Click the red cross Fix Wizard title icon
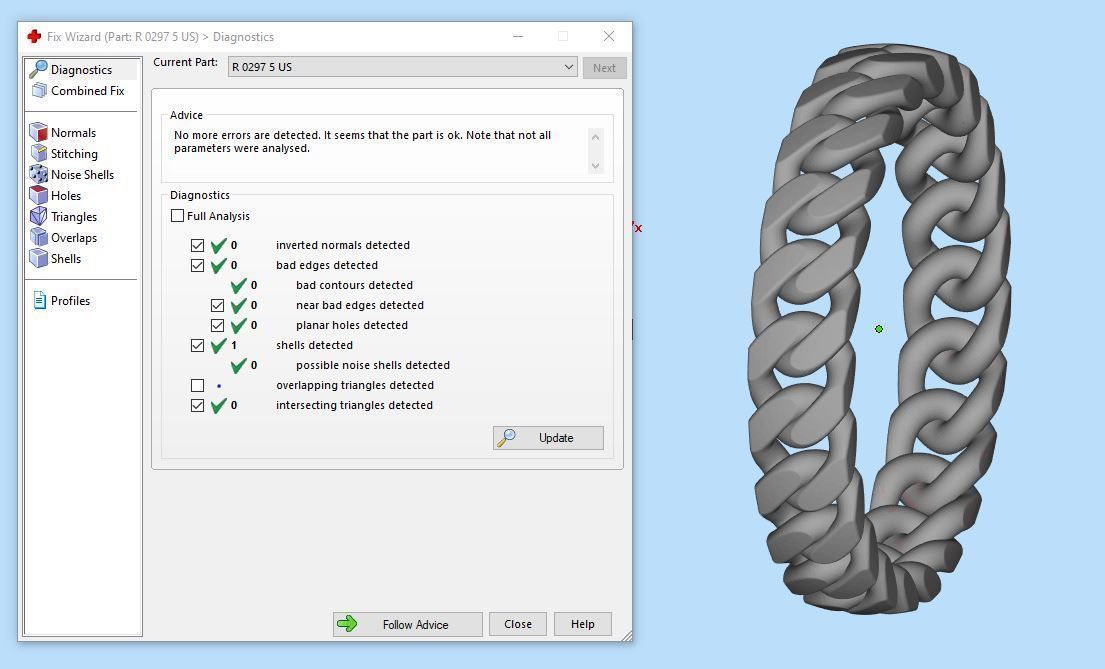The image size is (1105, 669). click(34, 36)
